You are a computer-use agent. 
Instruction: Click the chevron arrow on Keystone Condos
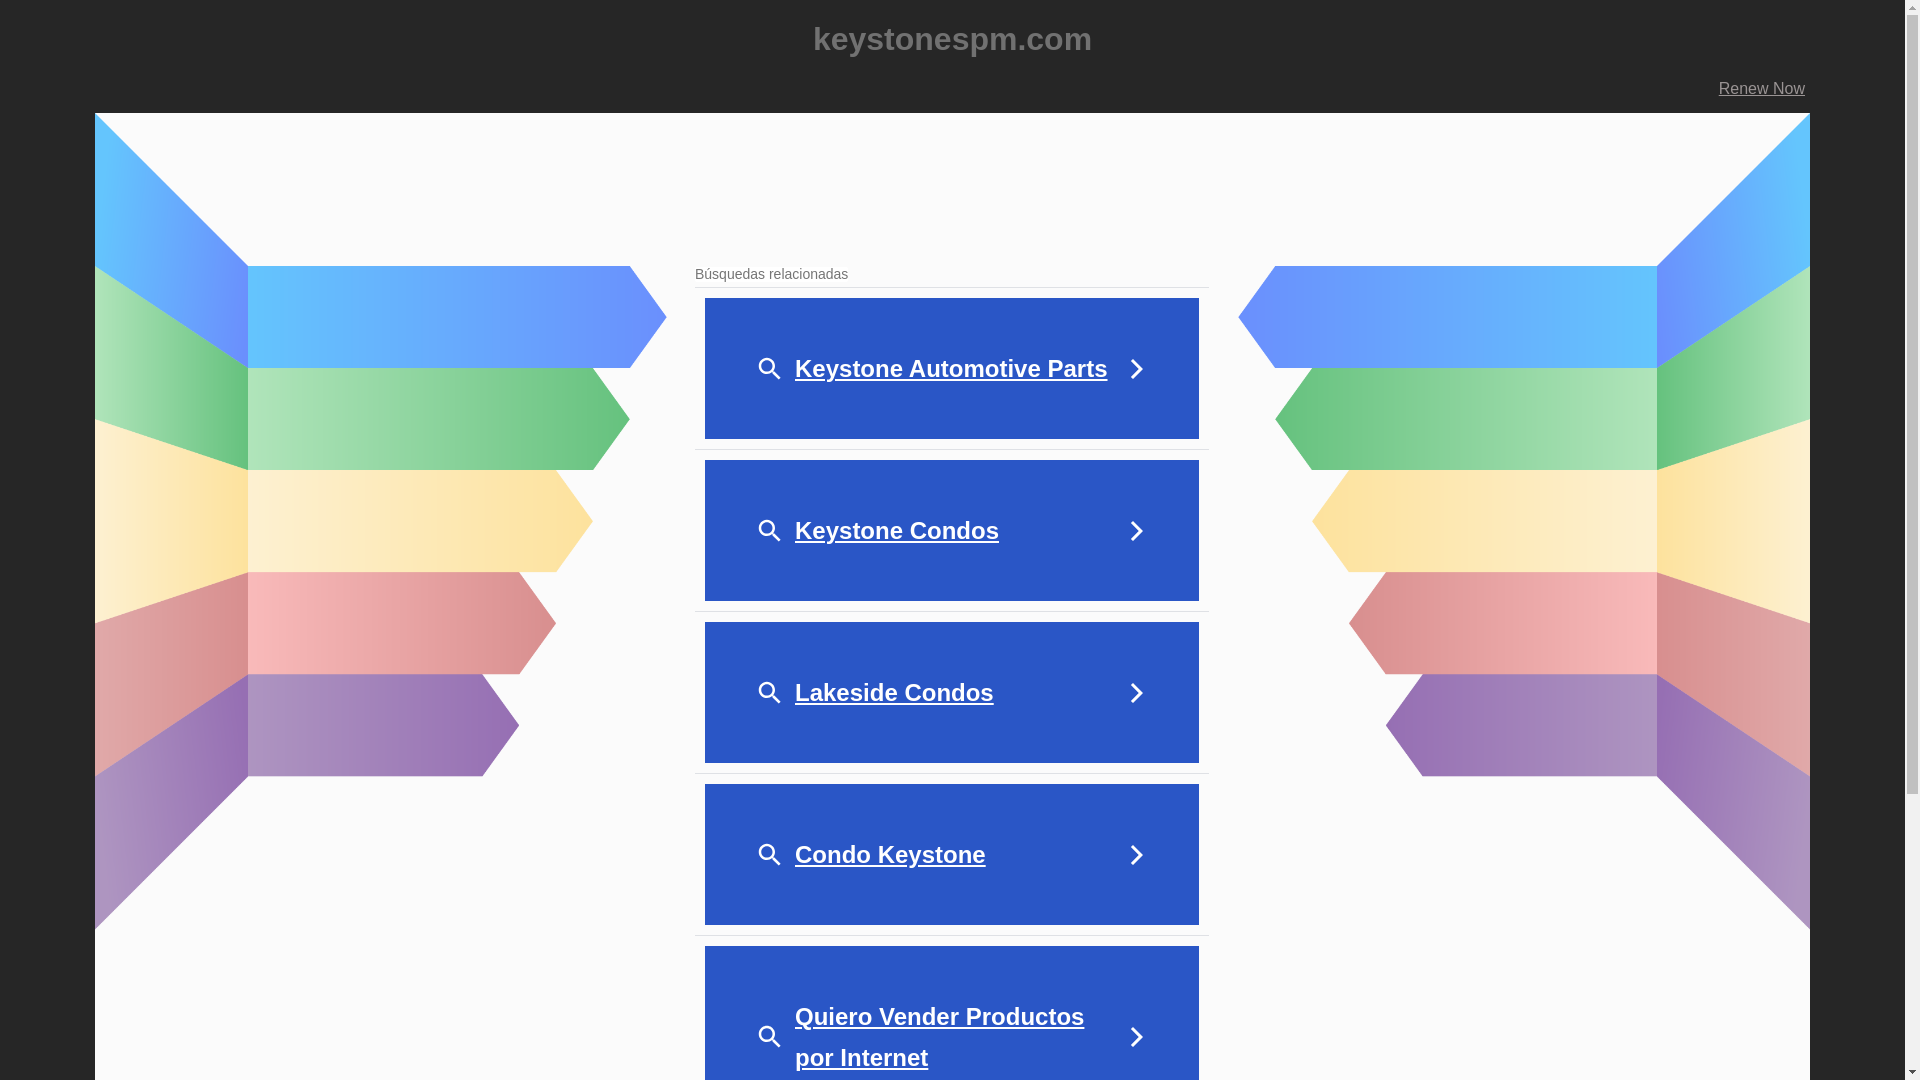[x=1136, y=531]
